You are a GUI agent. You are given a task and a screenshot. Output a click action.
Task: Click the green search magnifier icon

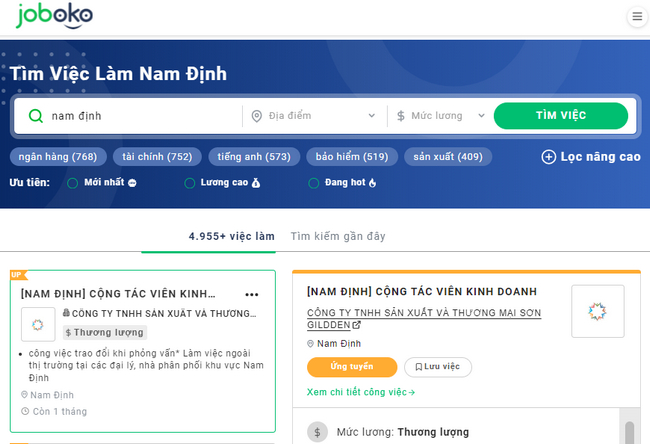(36, 116)
